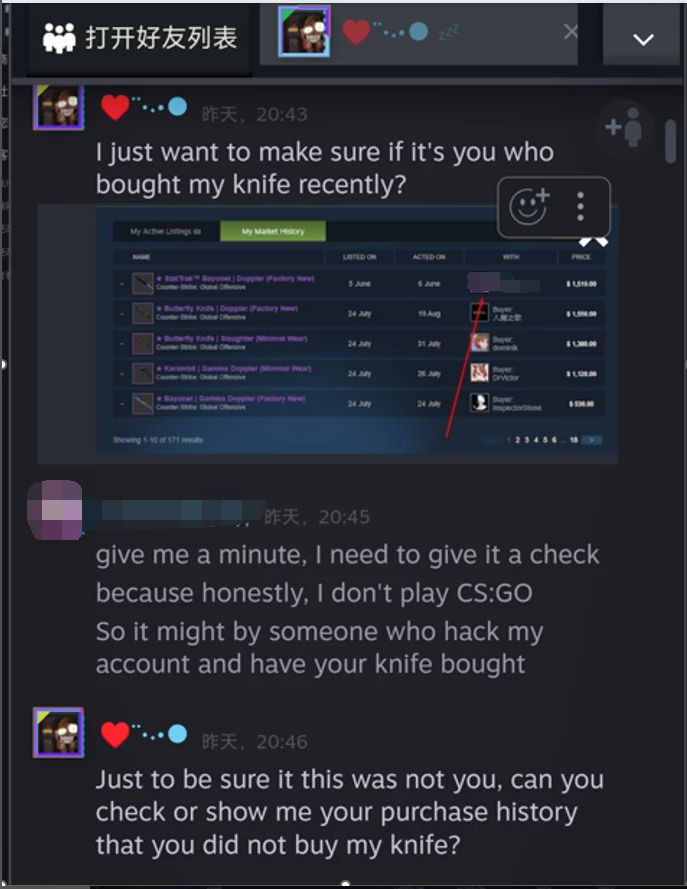Click the add friend to chat icon
687x889 pixels.
pos(624,128)
